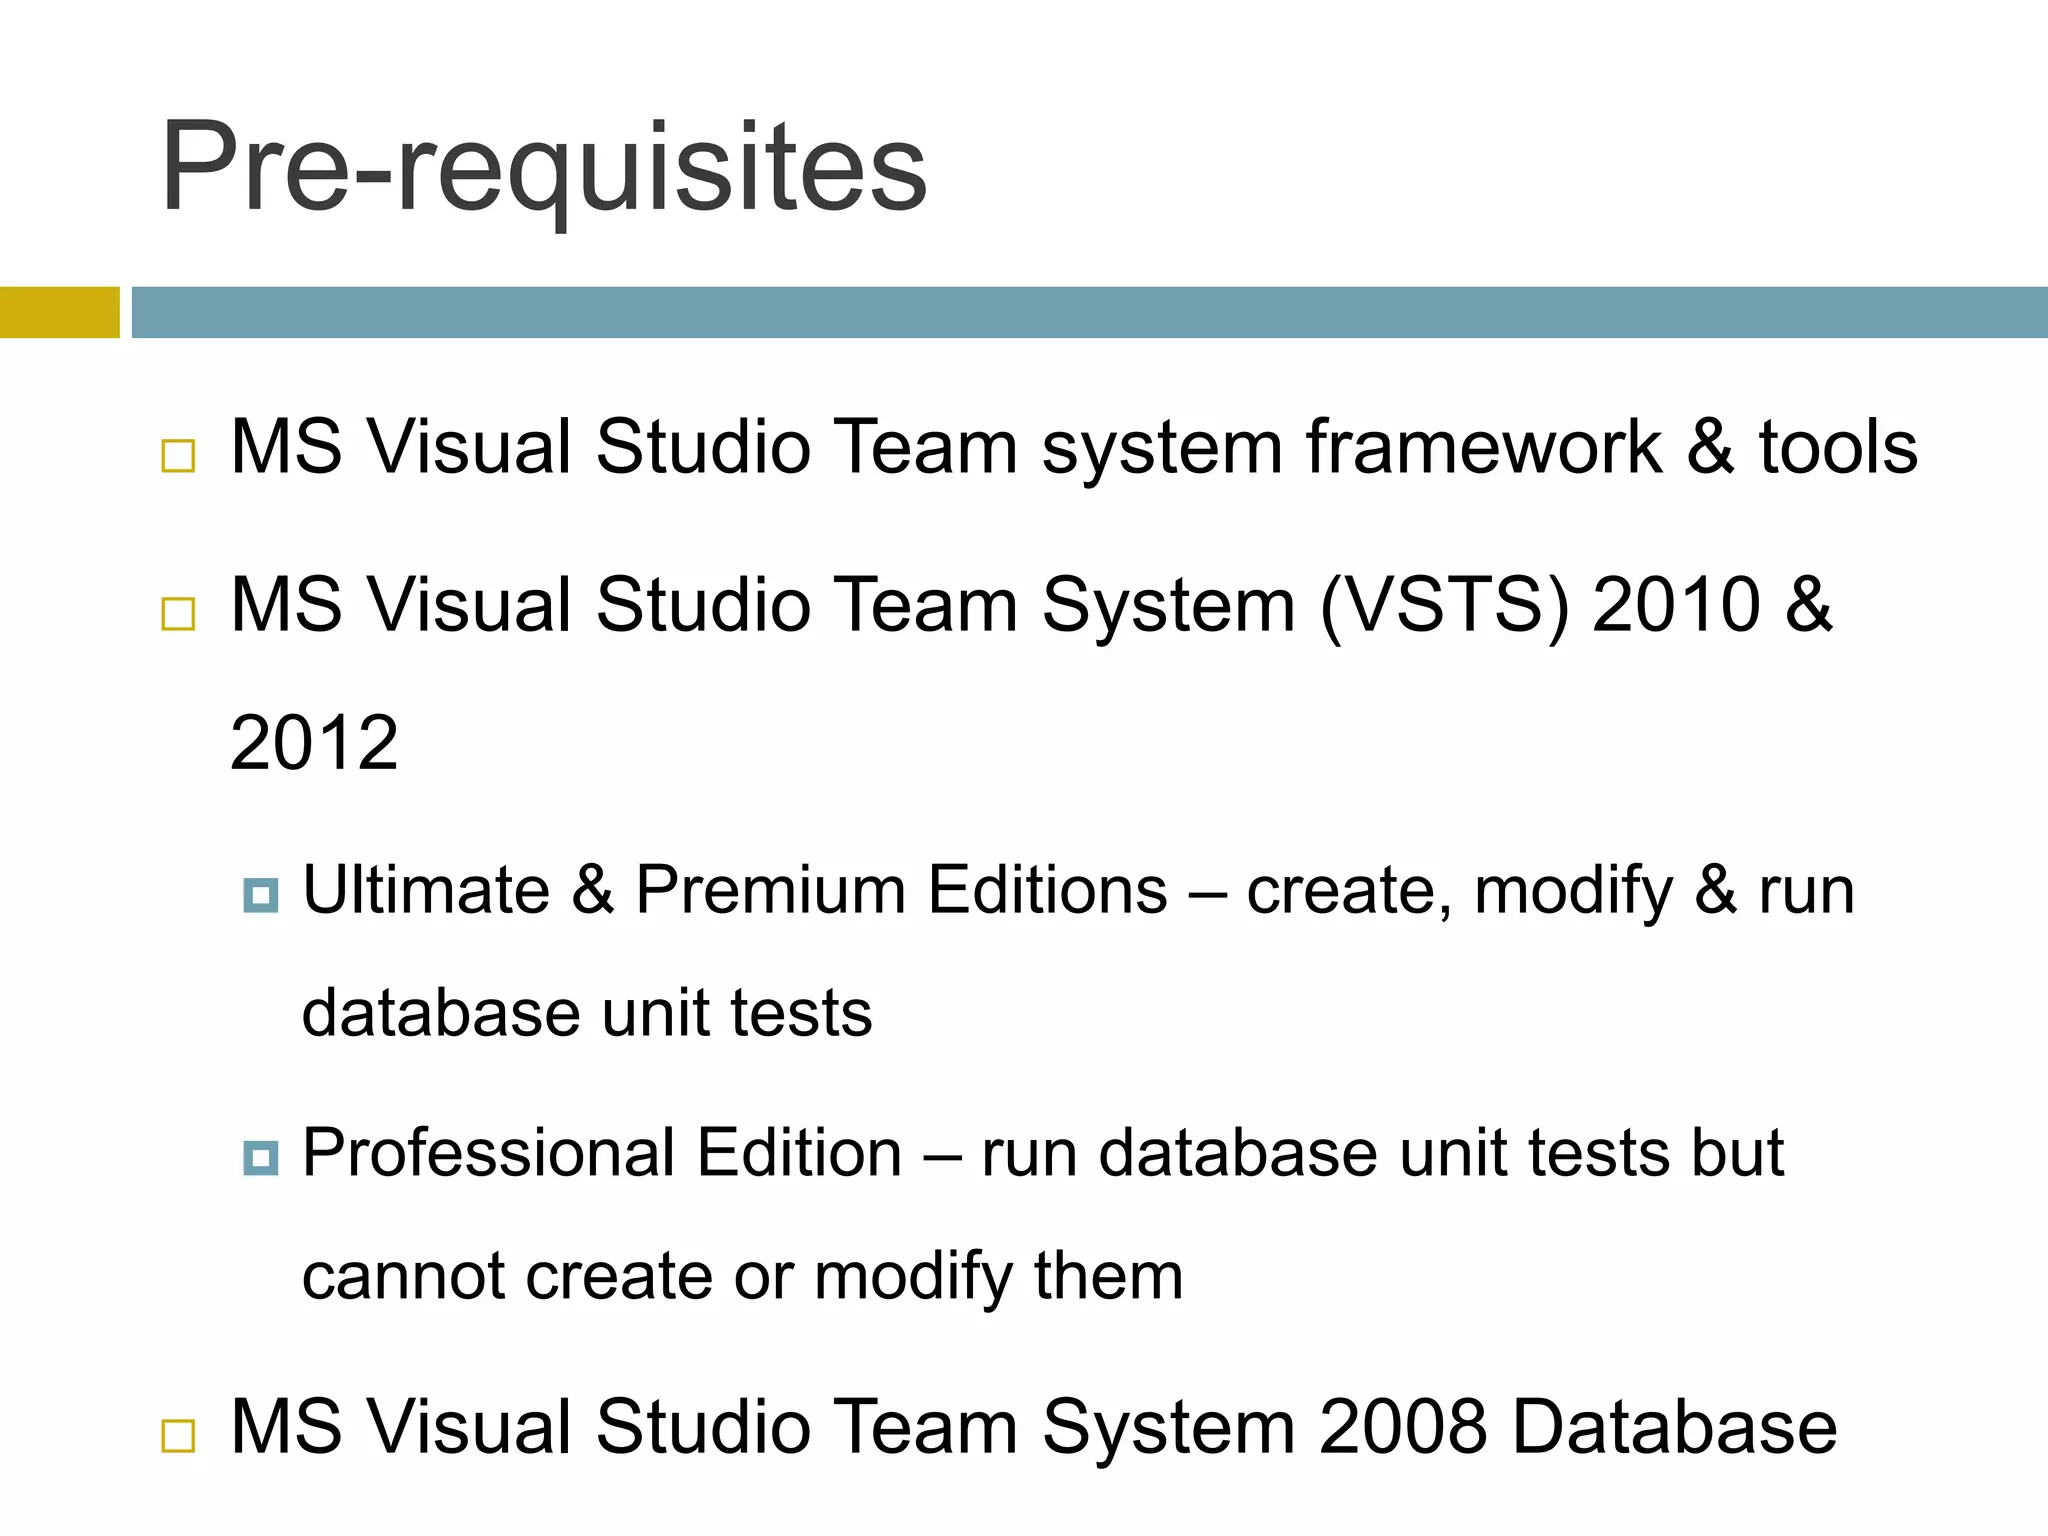Click the teal bullet before Ultimate & Premium
Viewport: 2048px width, 1536px height.
[x=260, y=895]
